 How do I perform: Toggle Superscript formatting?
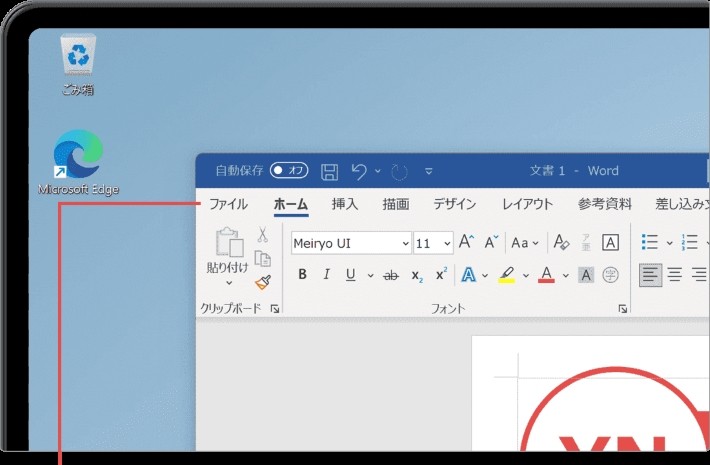click(441, 274)
